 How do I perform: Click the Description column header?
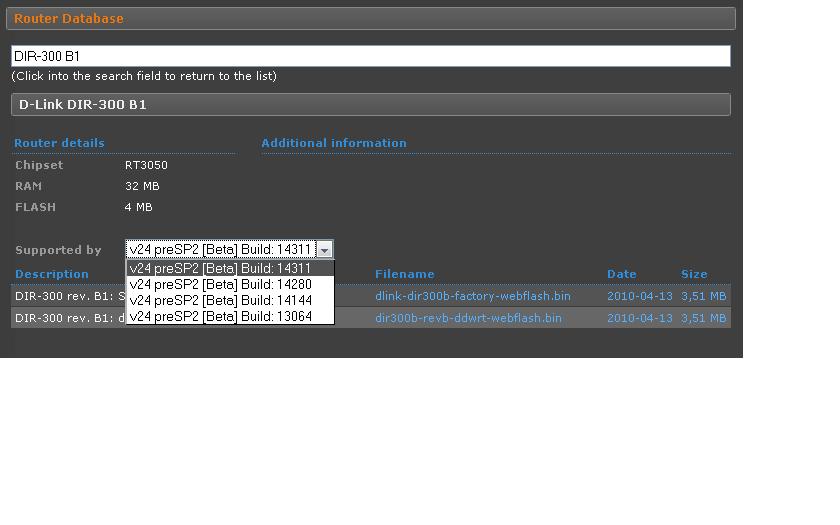tap(52, 274)
